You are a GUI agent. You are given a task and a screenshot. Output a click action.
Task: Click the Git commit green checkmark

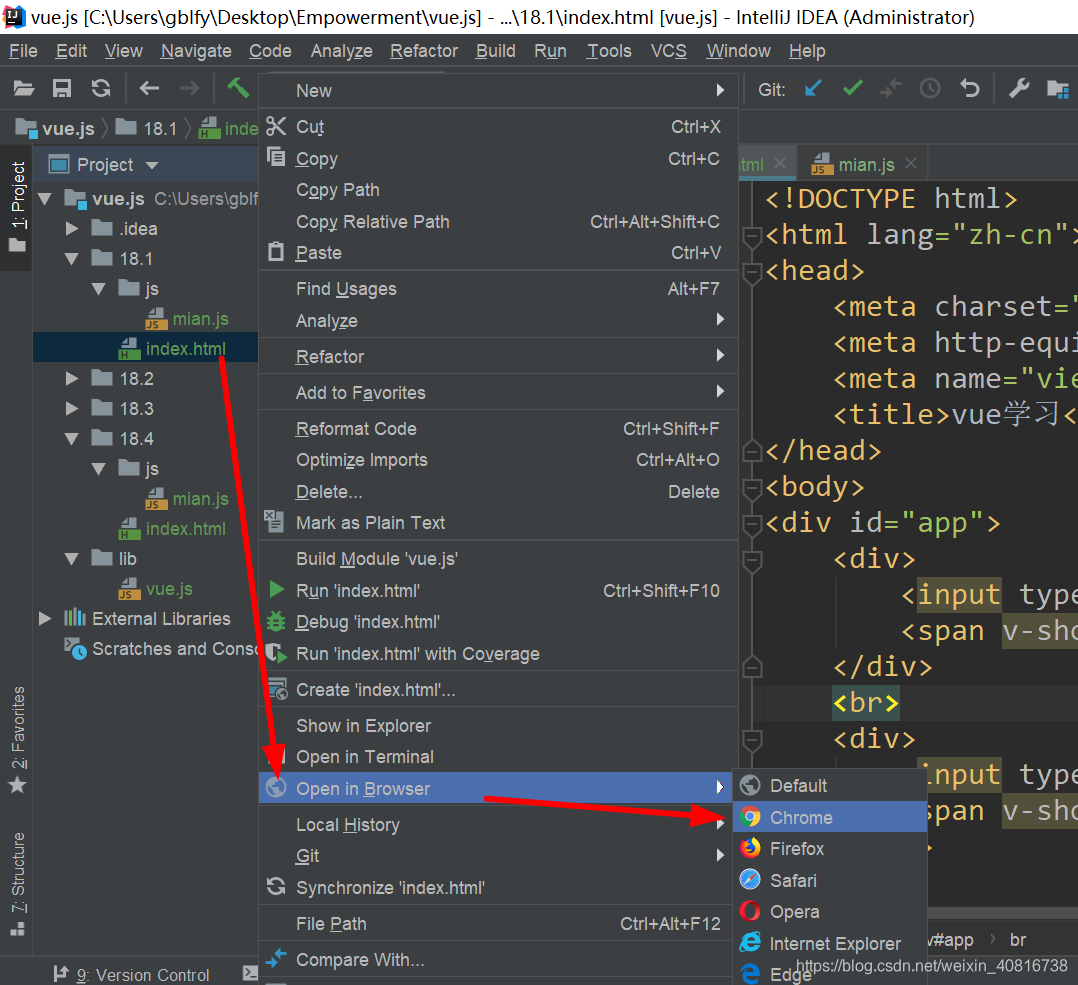click(852, 88)
